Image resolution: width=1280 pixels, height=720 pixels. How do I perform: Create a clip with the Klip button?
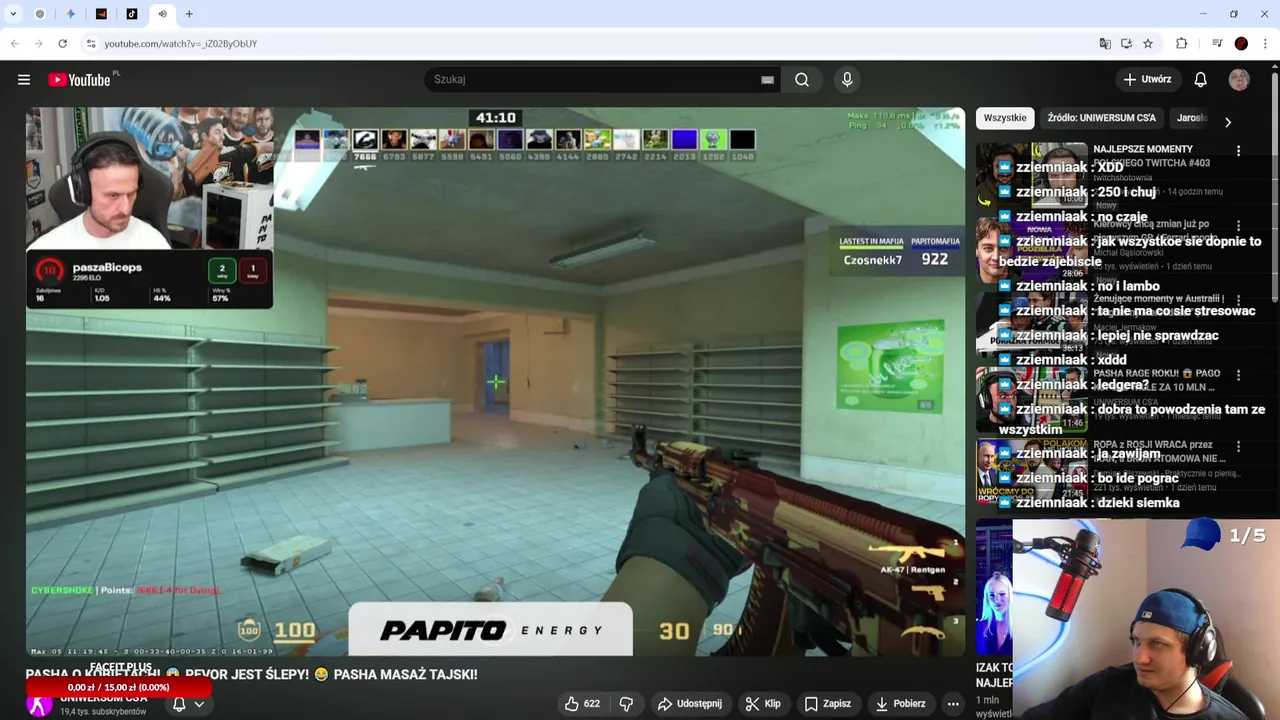[763, 704]
